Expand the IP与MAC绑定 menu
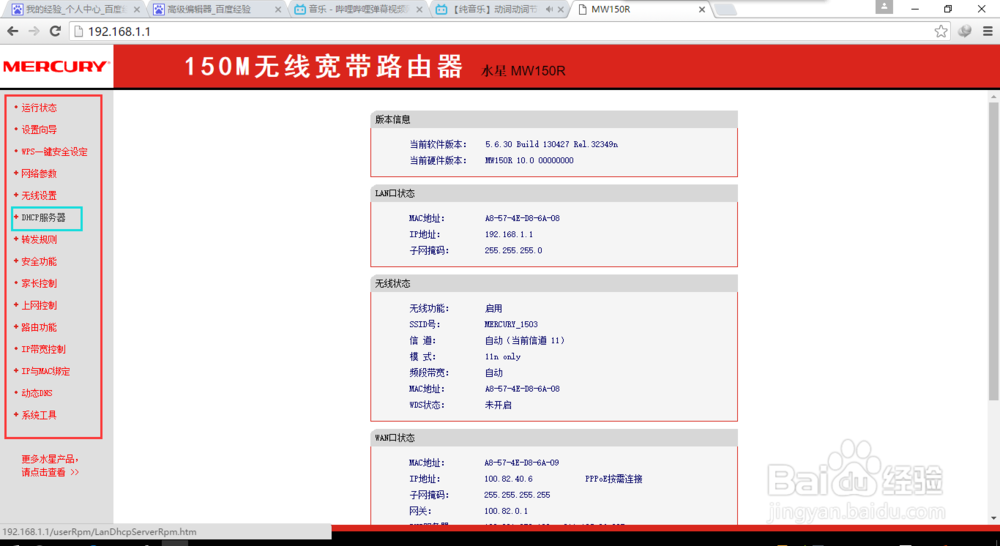1000x546 pixels. [x=45, y=371]
